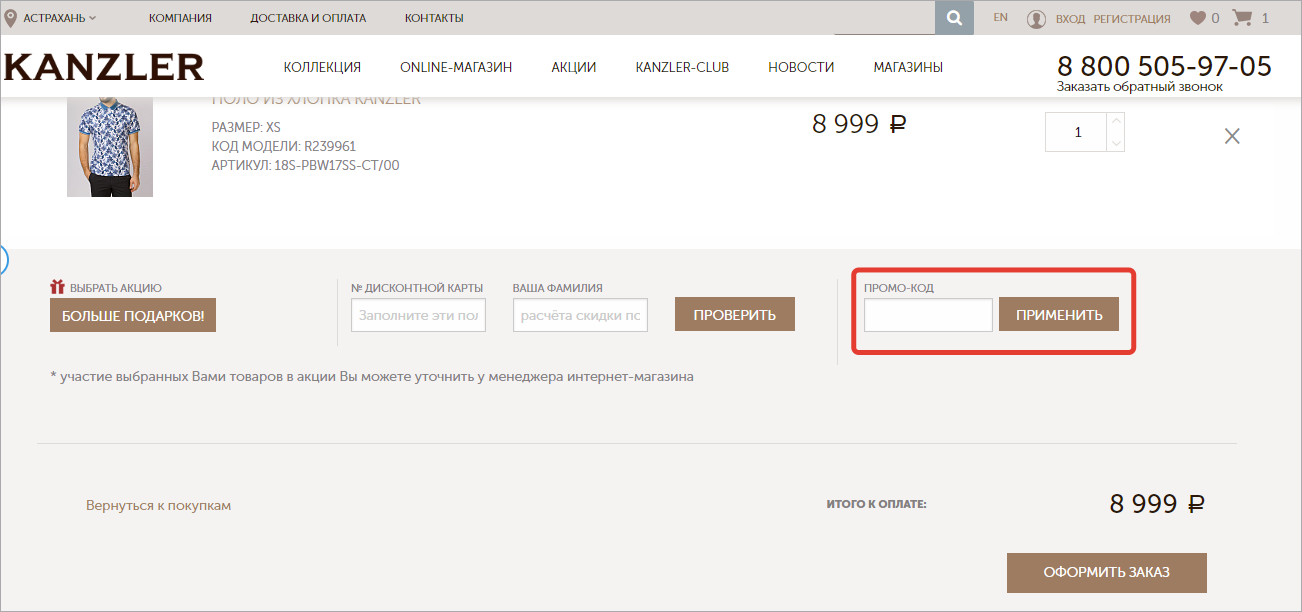The height and width of the screenshot is (612, 1302).
Task: Click the Вход login link
Action: pyautogui.click(x=1070, y=19)
